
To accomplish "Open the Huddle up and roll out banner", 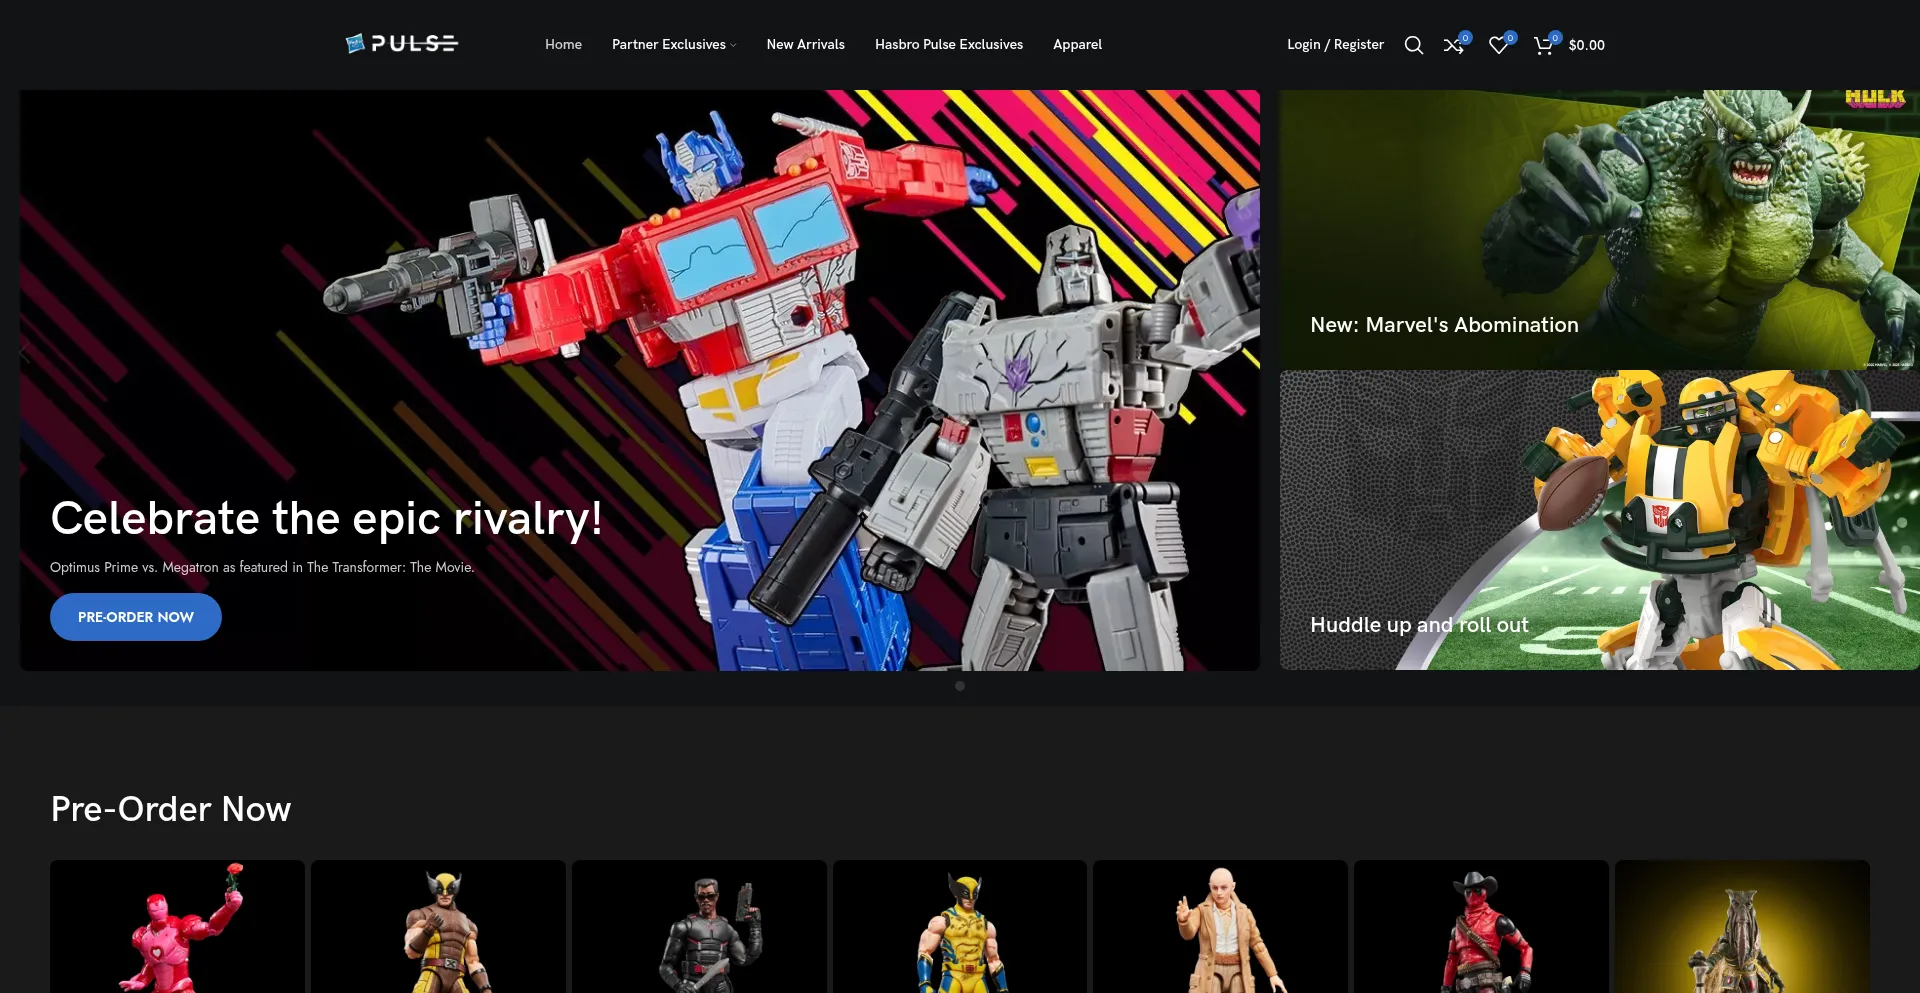I will (1599, 520).
